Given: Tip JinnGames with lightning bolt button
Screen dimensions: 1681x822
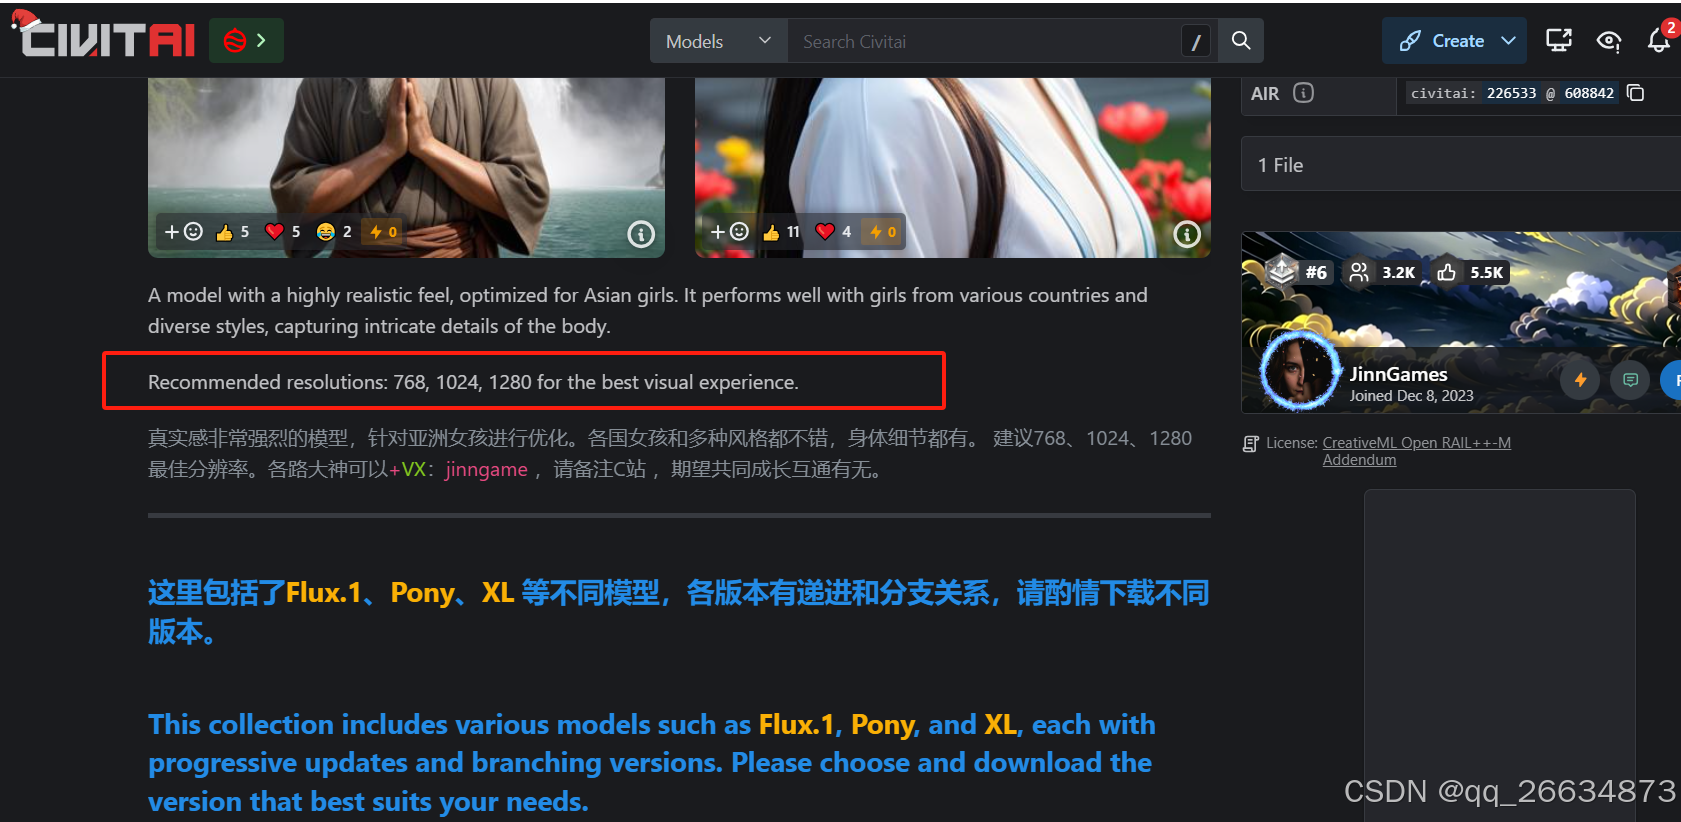Looking at the screenshot, I should pyautogui.click(x=1580, y=380).
